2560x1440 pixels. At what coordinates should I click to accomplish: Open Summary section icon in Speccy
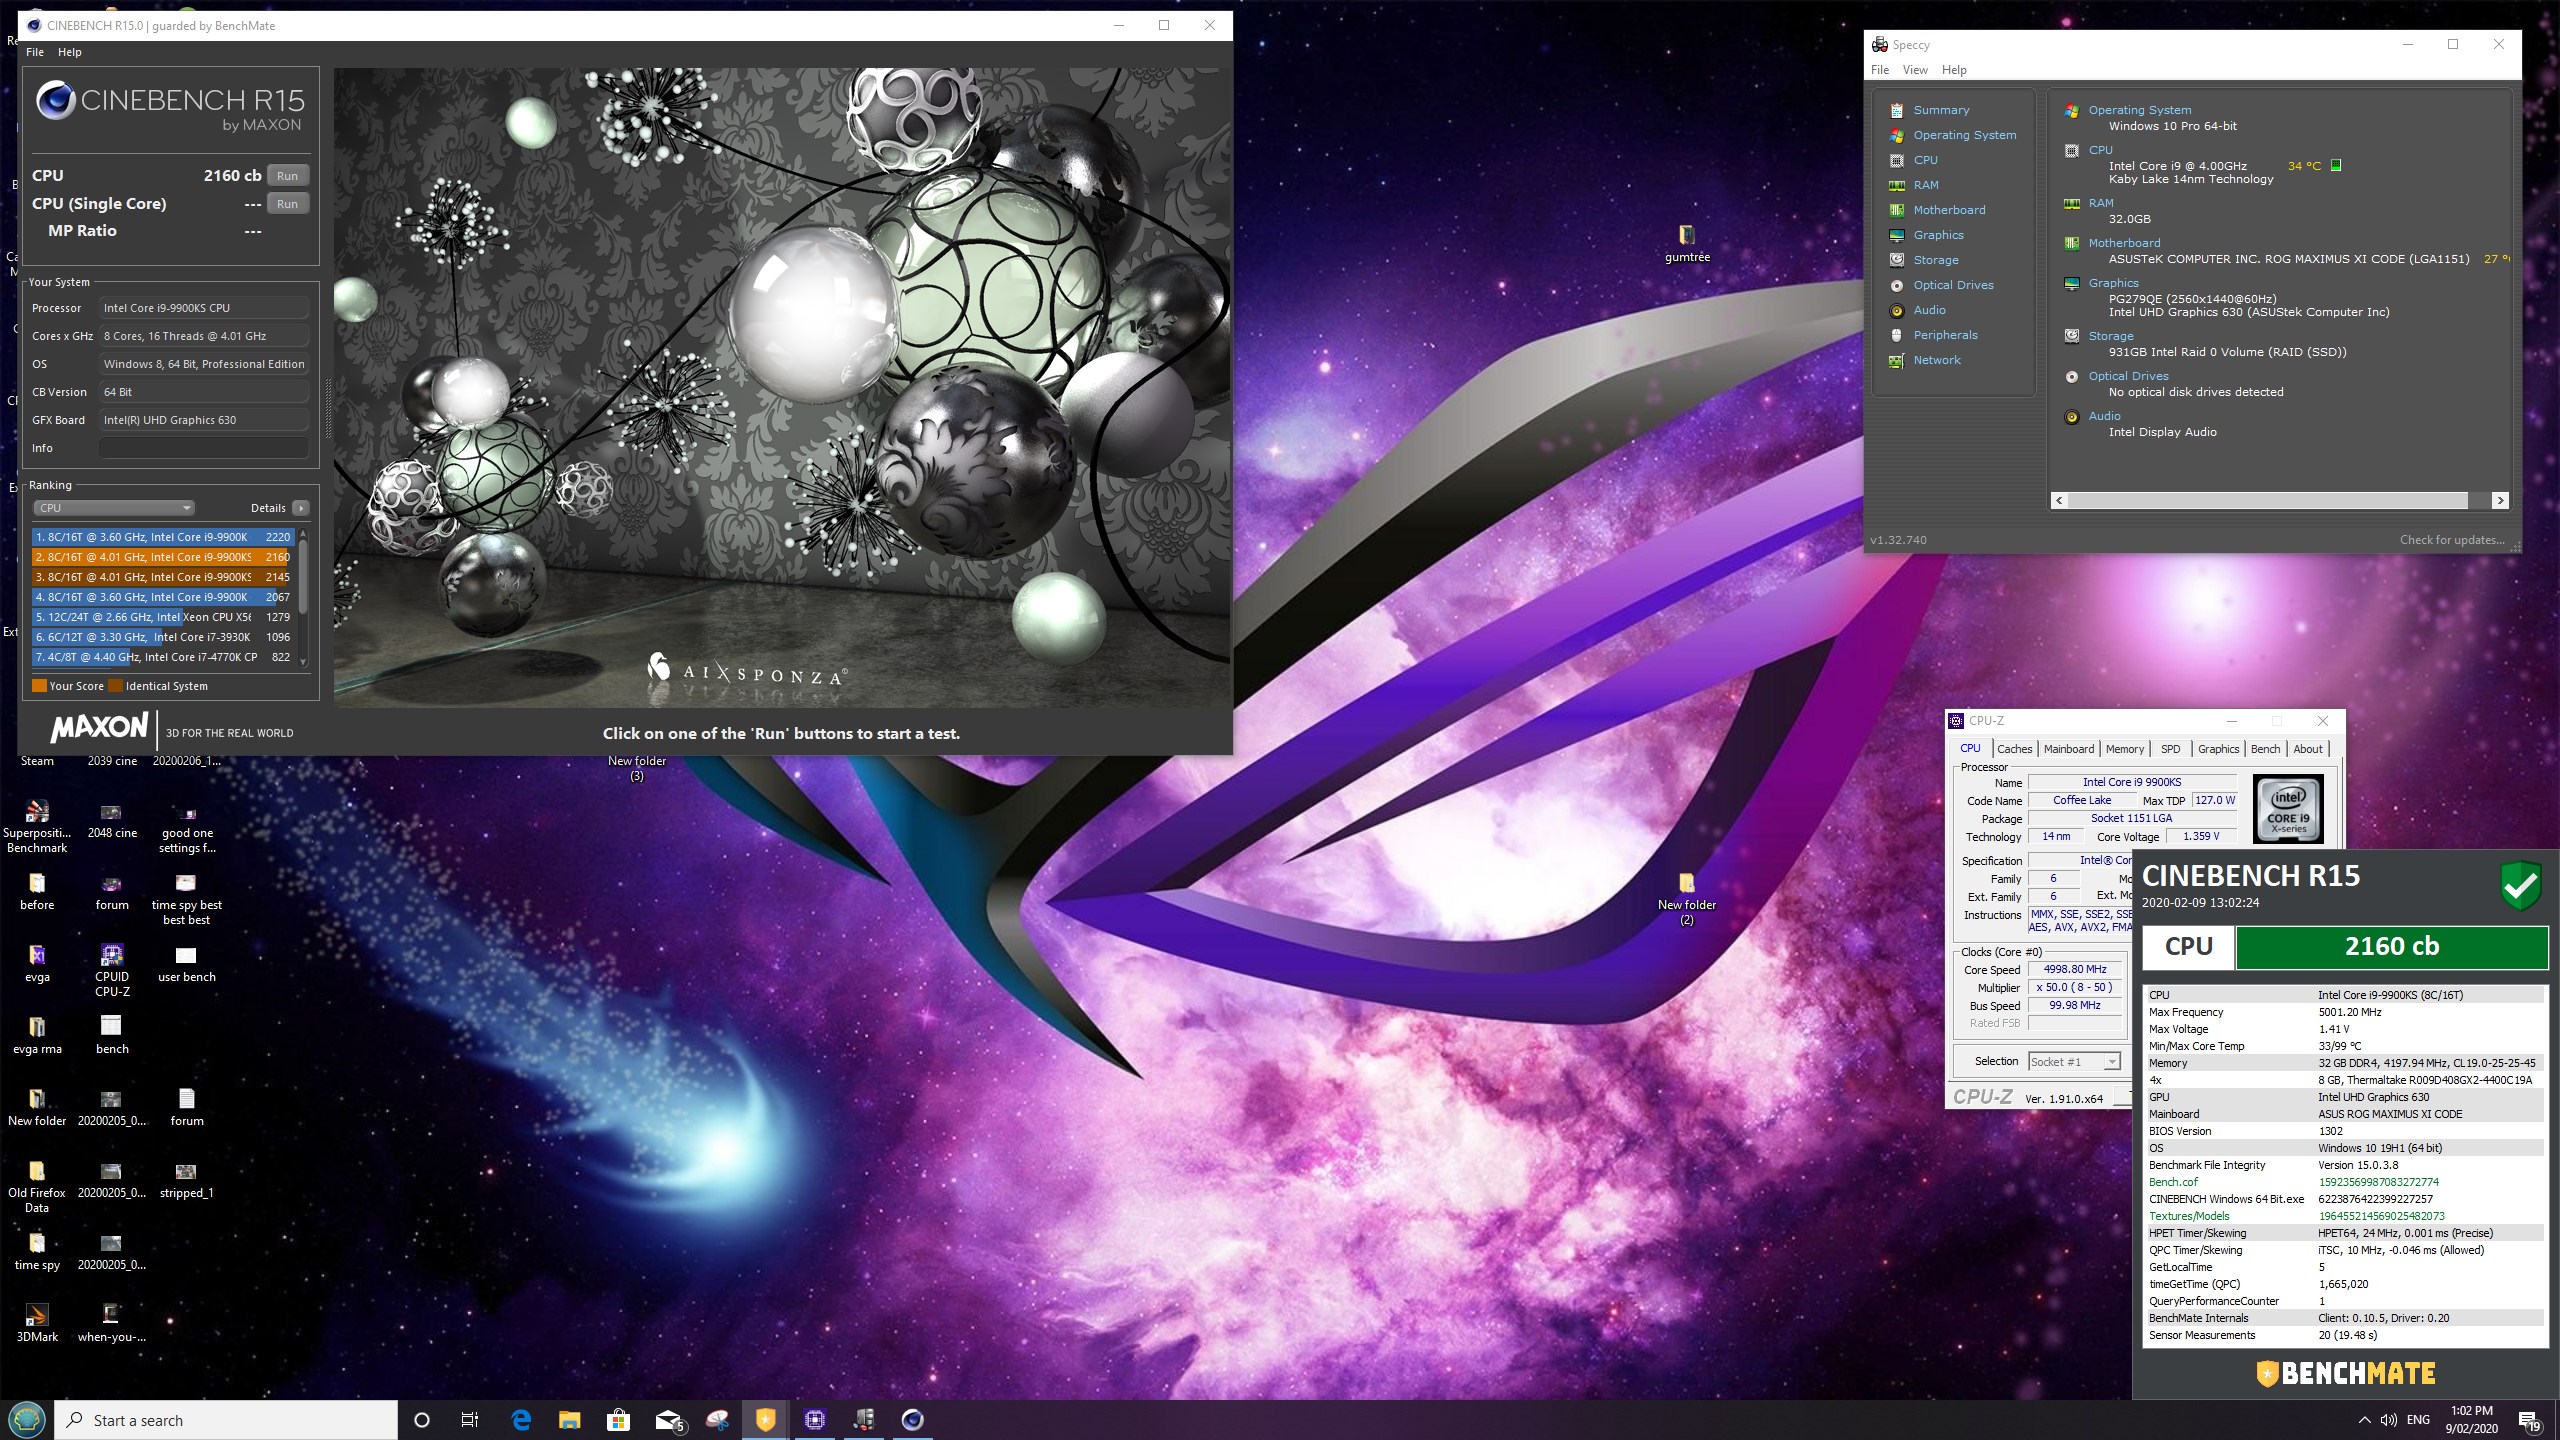pyautogui.click(x=1896, y=110)
